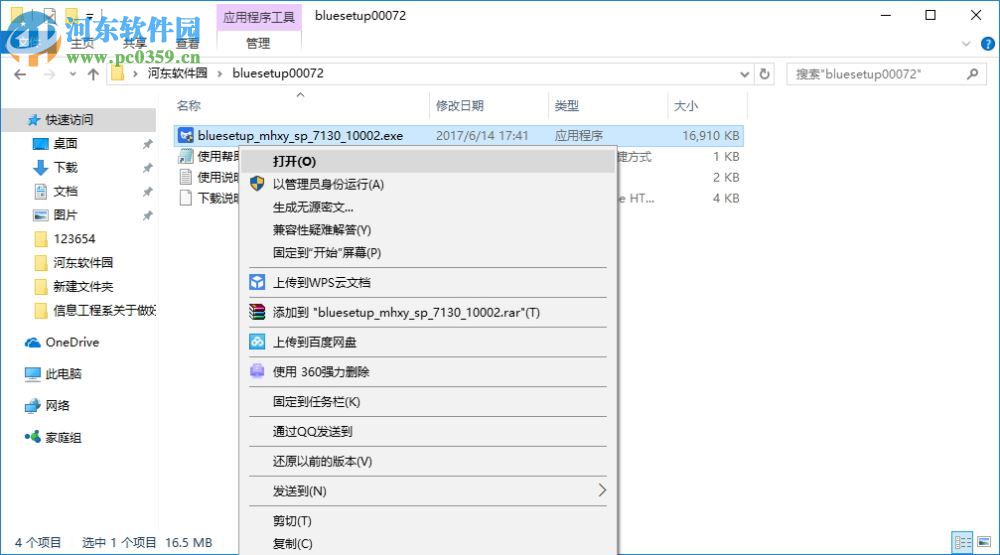This screenshot has width=1000, height=555.
Task: Click the search magnifier icon
Action: 972,74
